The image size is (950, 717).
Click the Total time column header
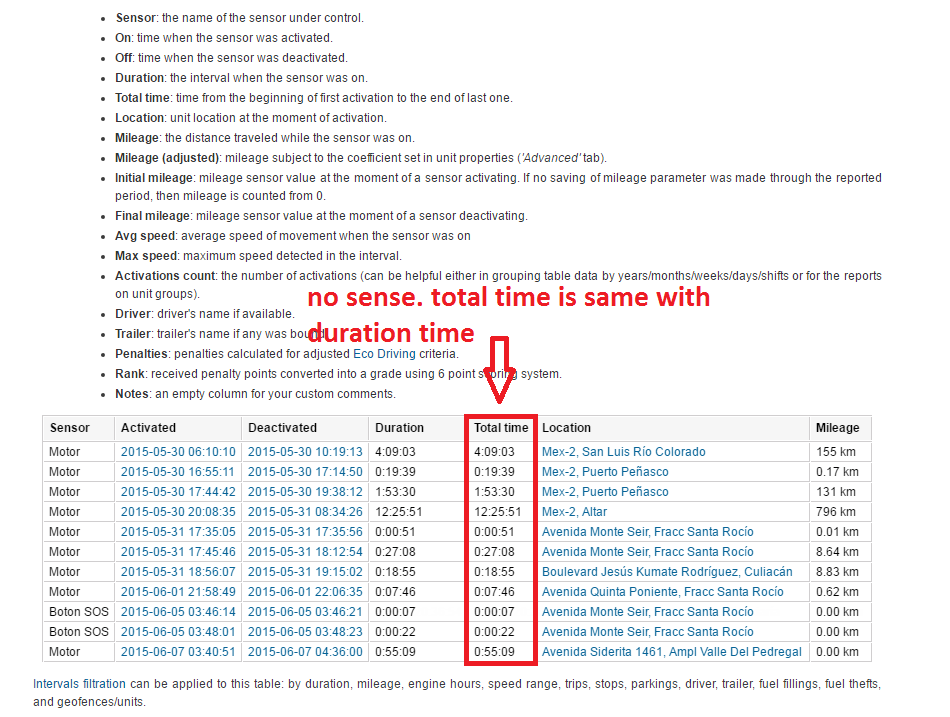[501, 428]
